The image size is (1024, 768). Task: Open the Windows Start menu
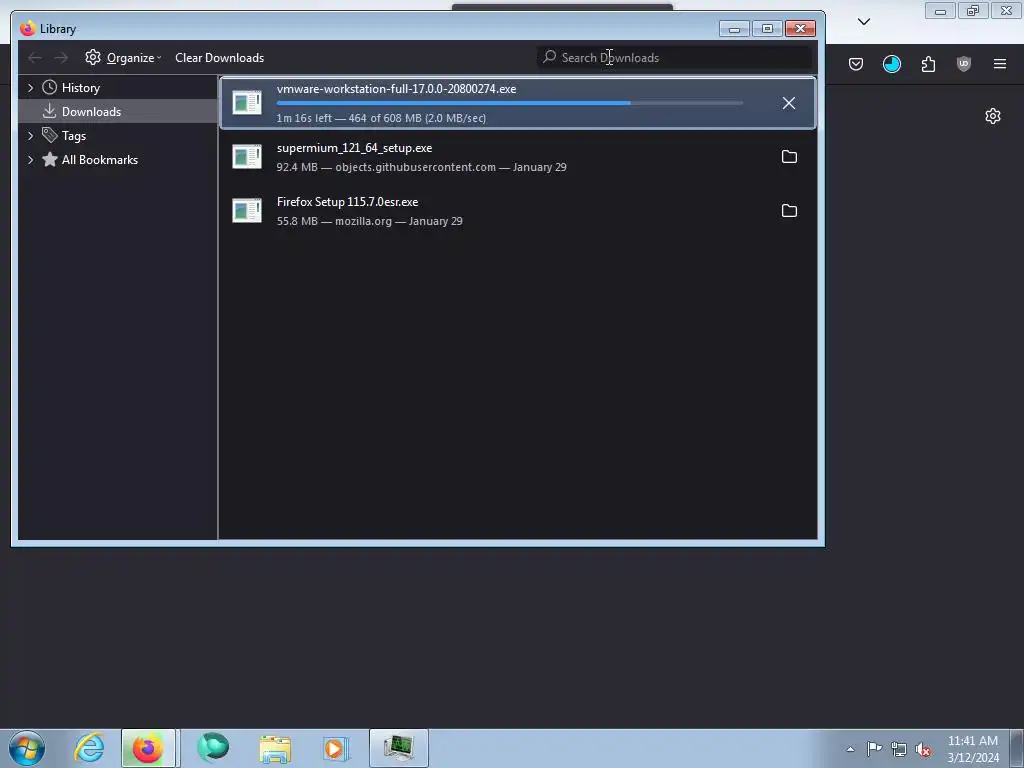27,748
